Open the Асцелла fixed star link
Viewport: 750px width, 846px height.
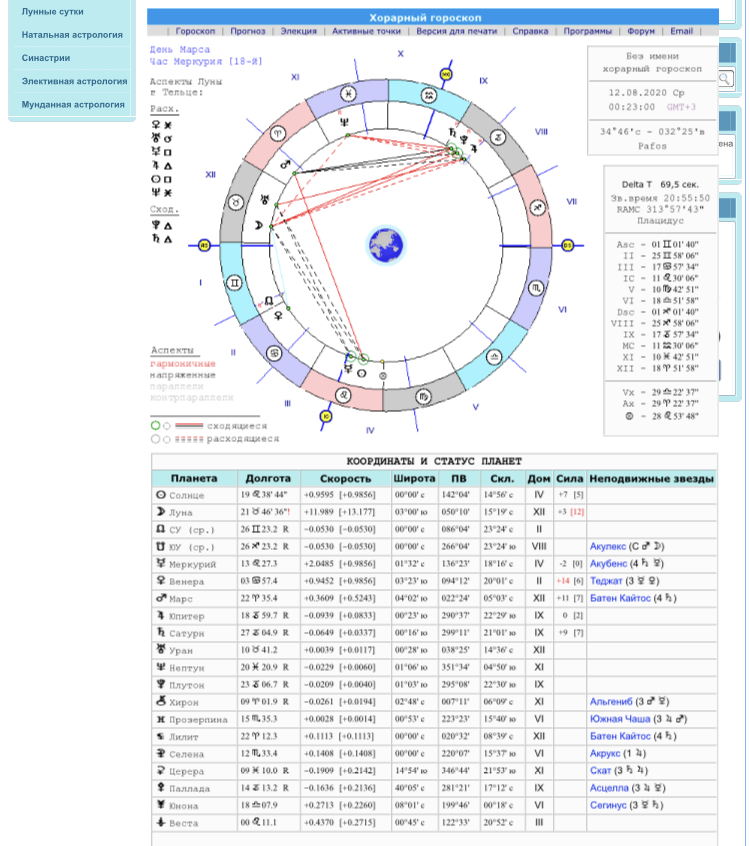click(x=609, y=788)
